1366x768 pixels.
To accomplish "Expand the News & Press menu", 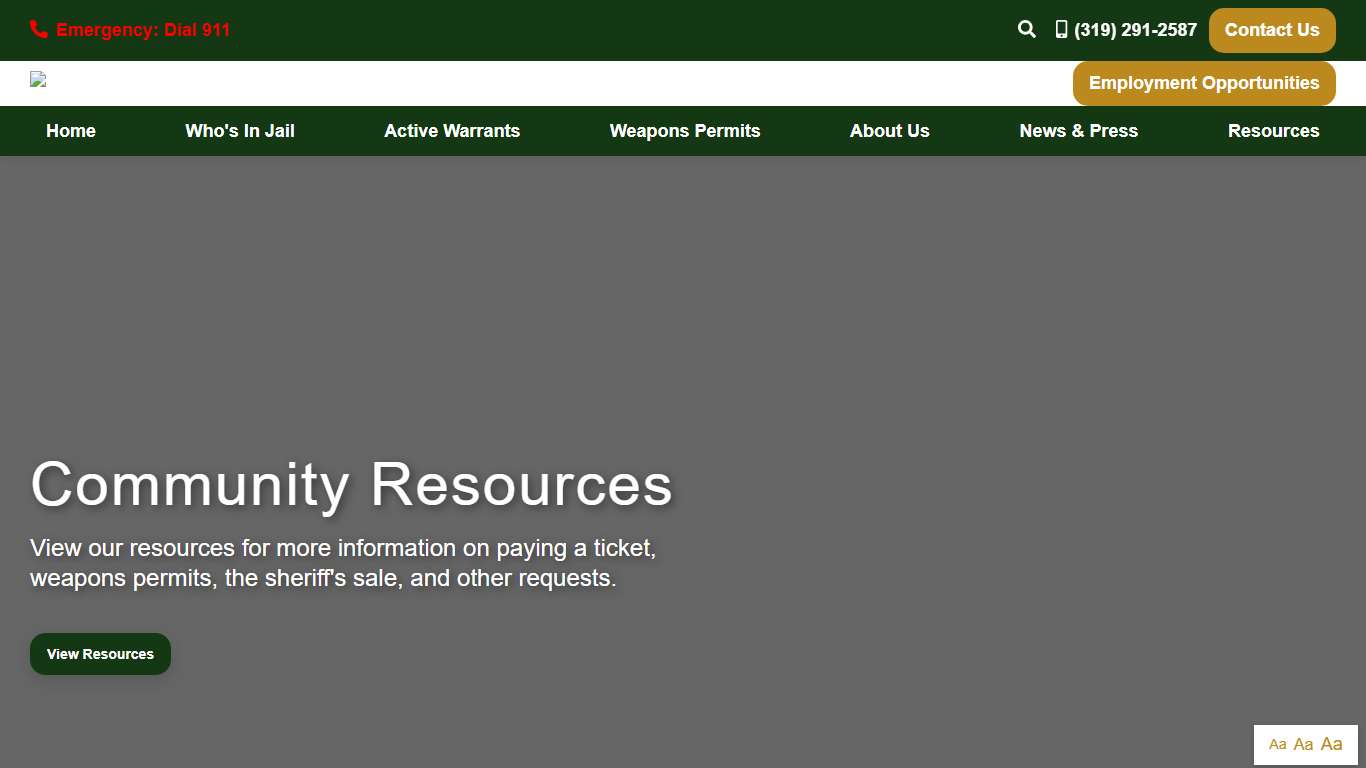I will (1078, 131).
